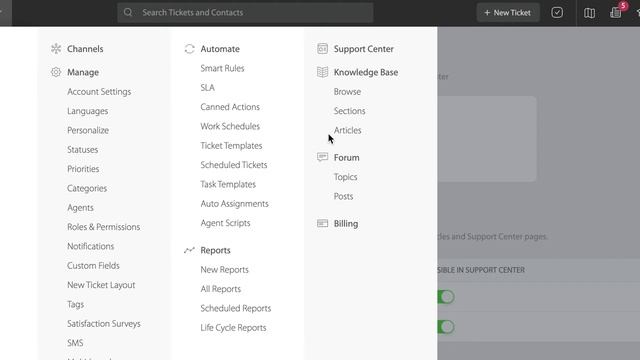Click the Channels snowflake icon
The height and width of the screenshot is (360, 640).
tap(56, 49)
